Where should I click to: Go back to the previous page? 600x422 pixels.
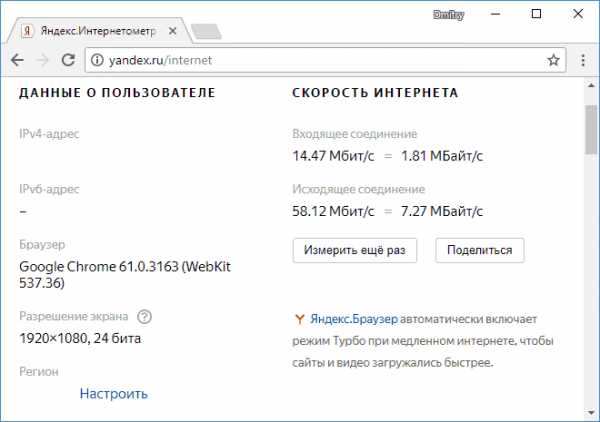(17, 60)
